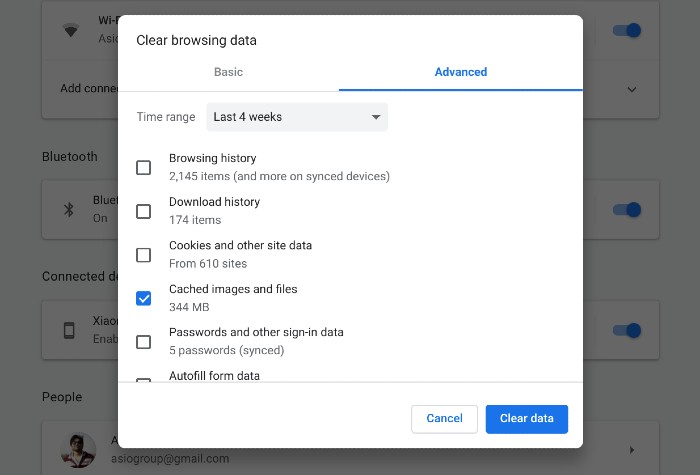Turn off the Wi-Fi toggle switch
700x475 pixels.
pos(627,30)
